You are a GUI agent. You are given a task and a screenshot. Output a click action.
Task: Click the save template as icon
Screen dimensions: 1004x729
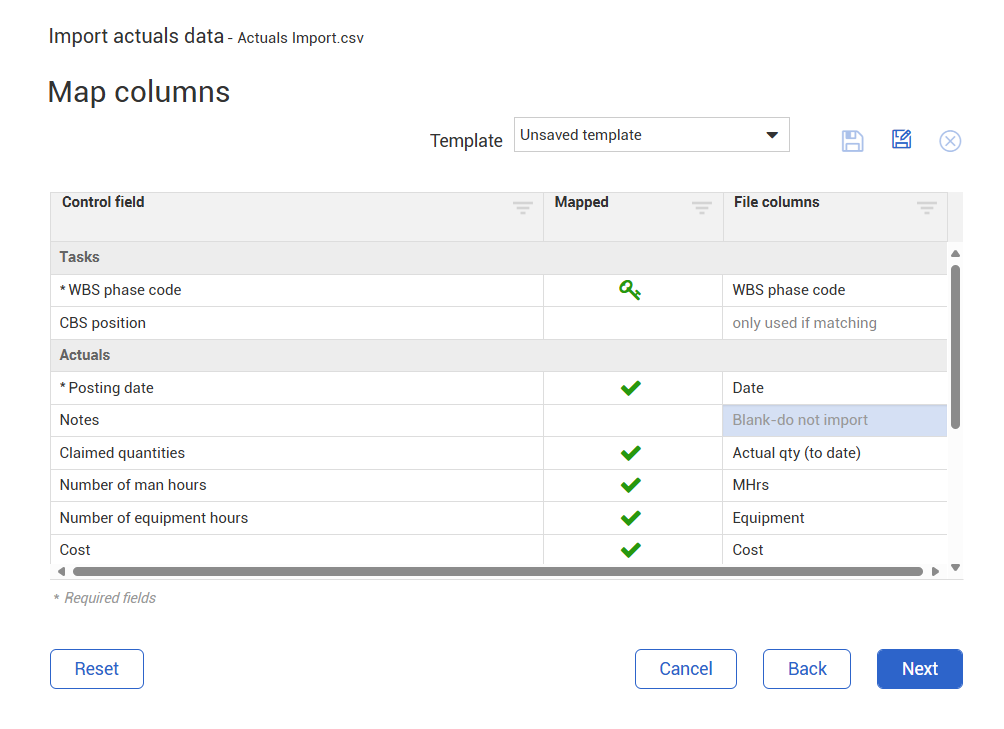coord(901,140)
